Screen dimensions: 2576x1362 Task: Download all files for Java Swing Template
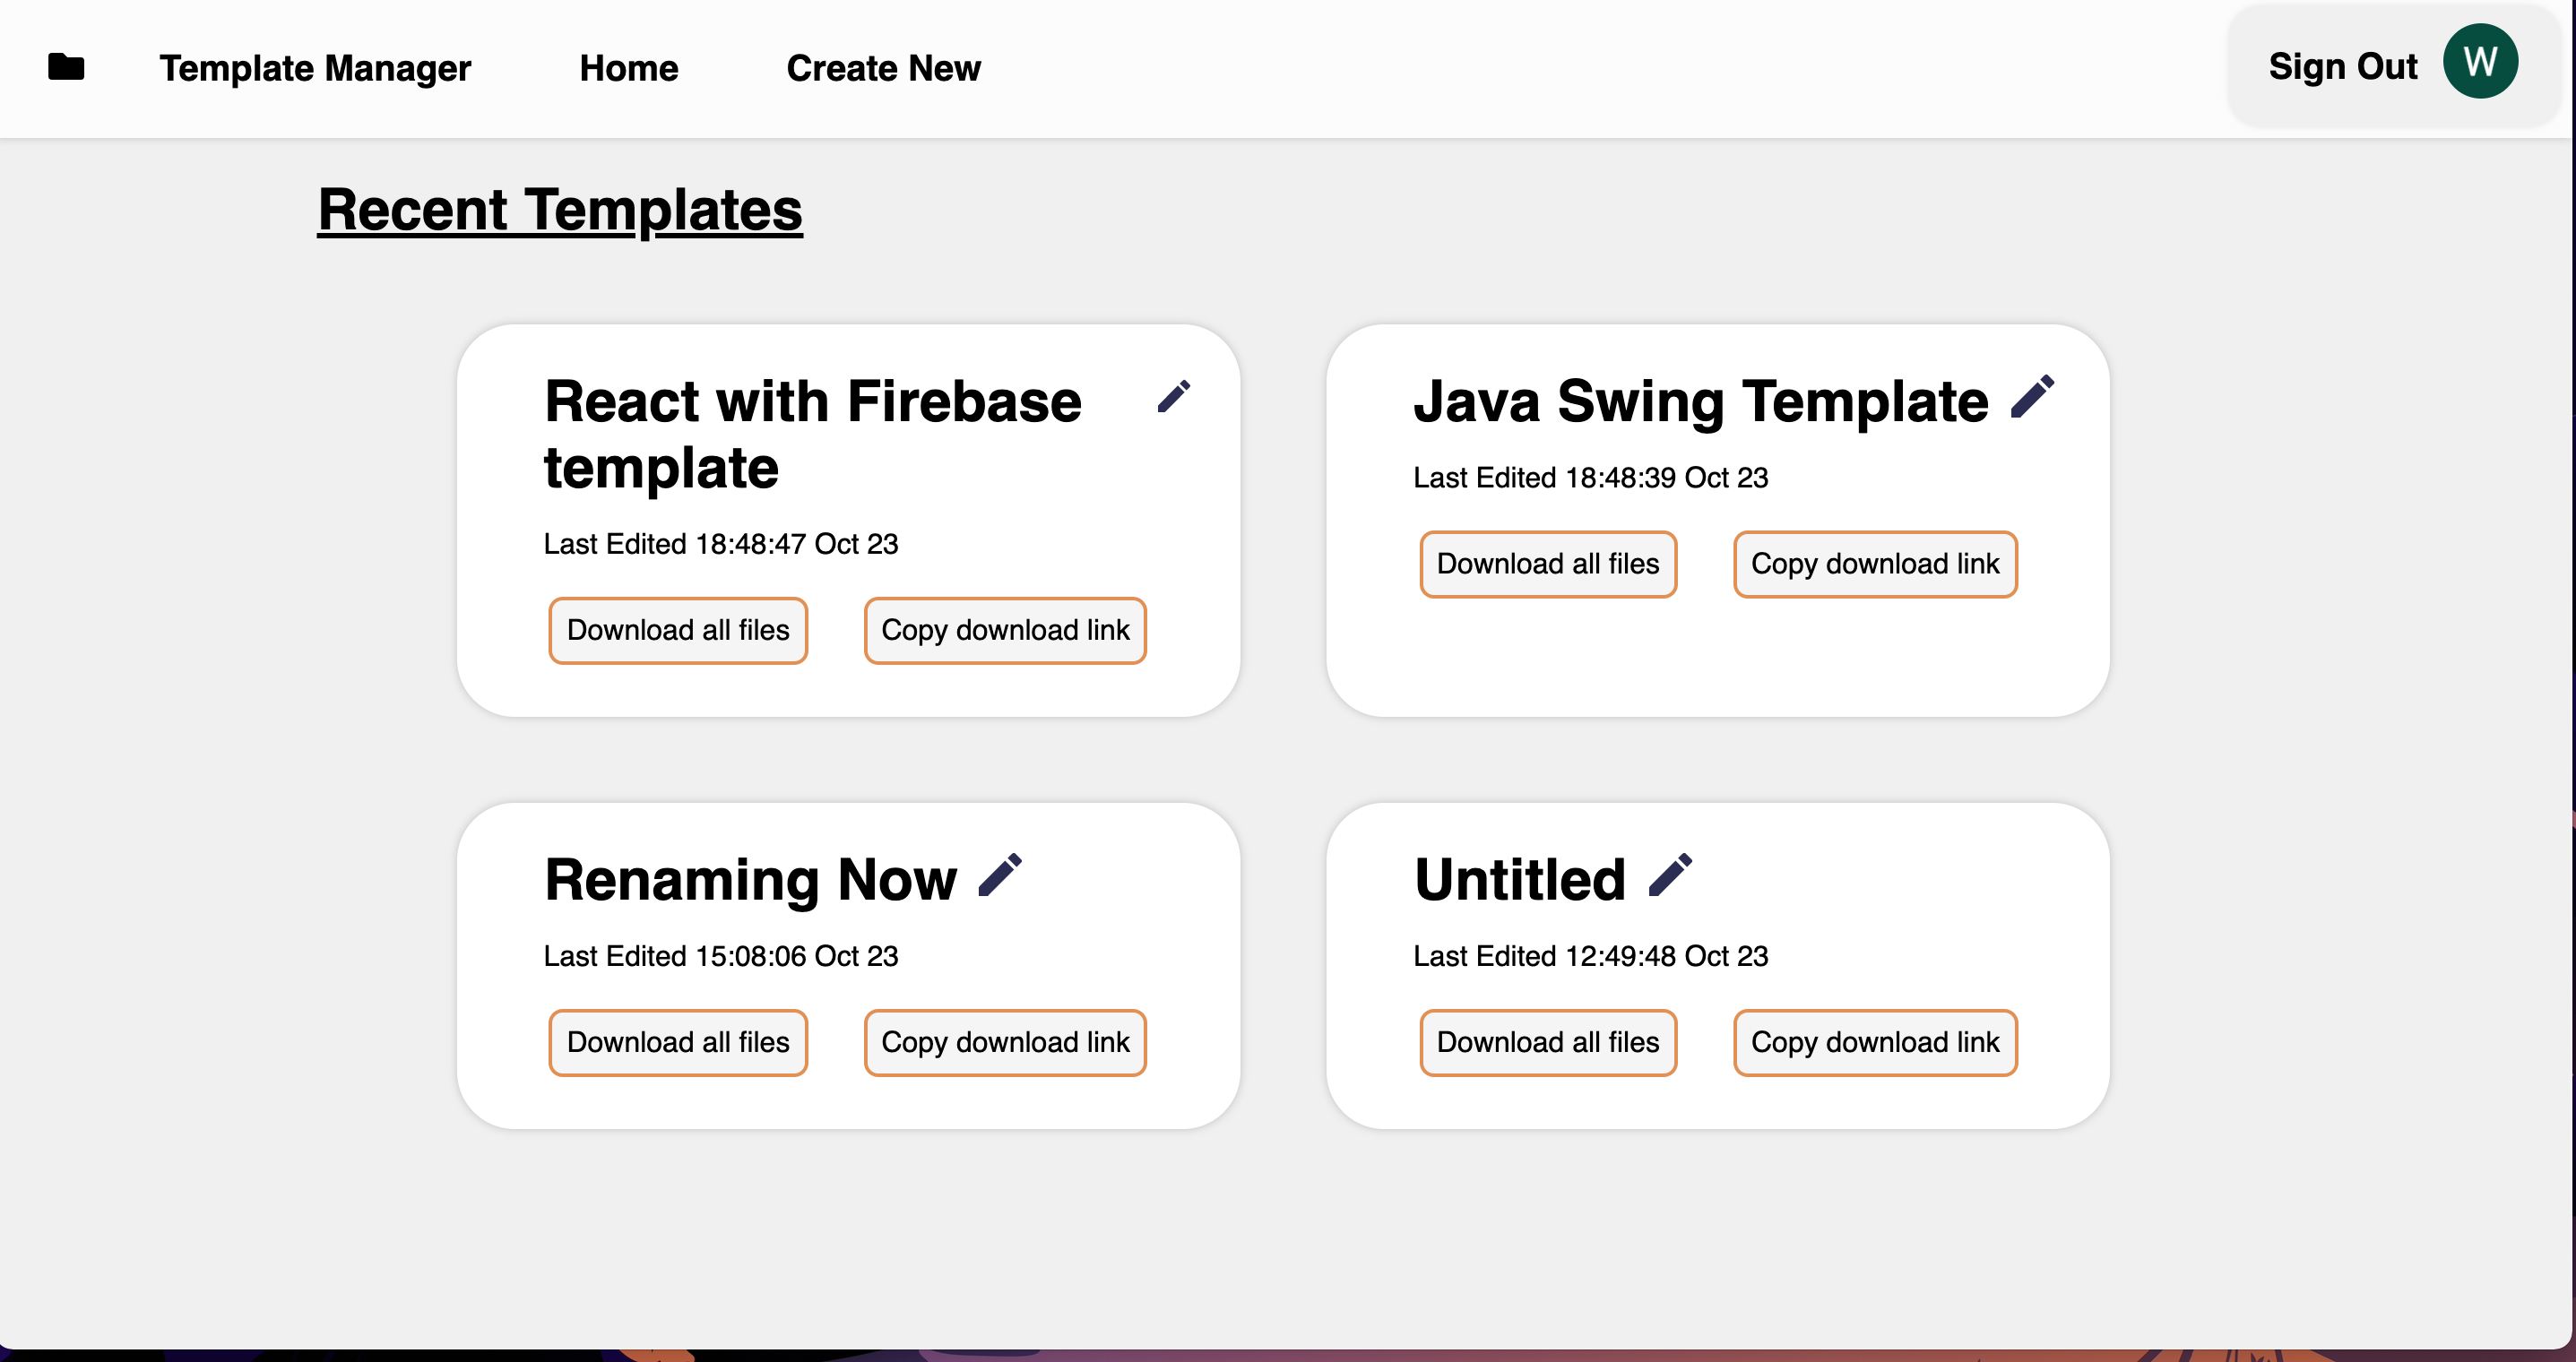(x=1547, y=564)
